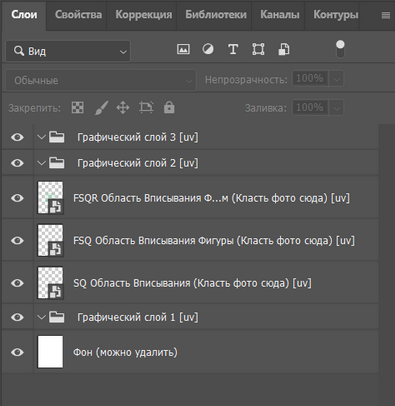Screen dimensions: 395x406
Task: Click the lock all padlock icon
Action: [169, 107]
